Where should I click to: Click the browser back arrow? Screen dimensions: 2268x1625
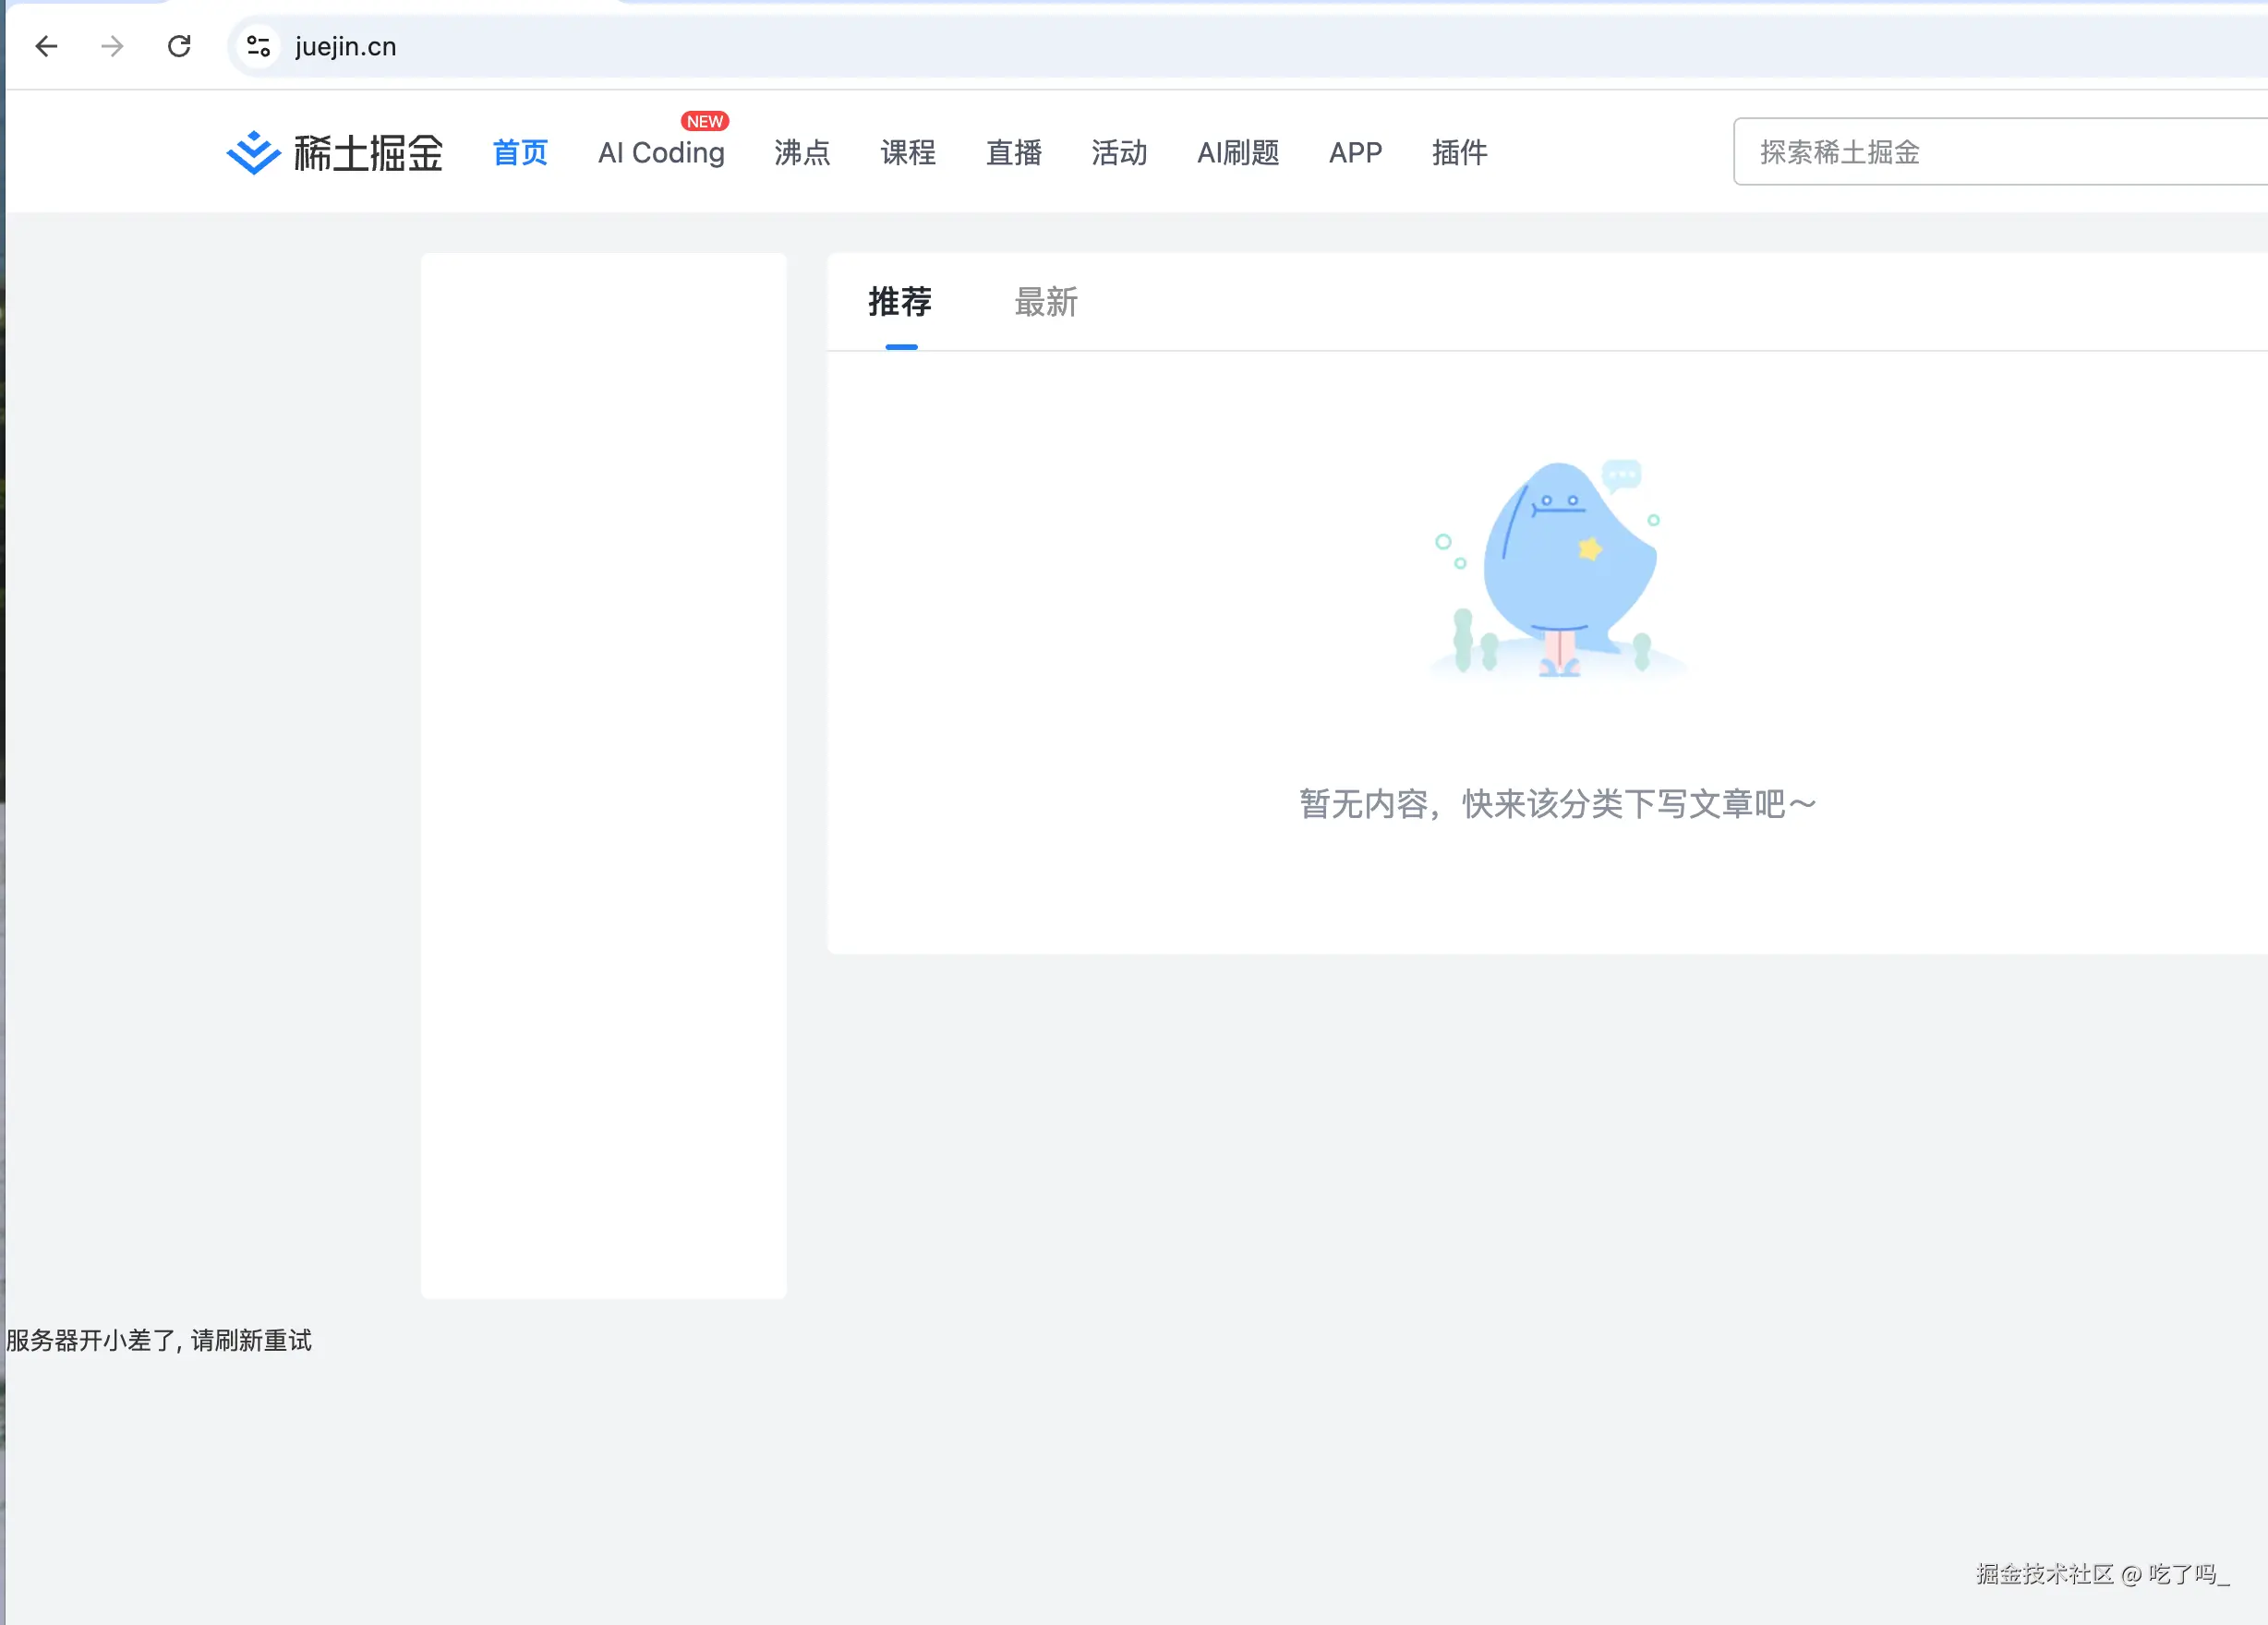46,46
